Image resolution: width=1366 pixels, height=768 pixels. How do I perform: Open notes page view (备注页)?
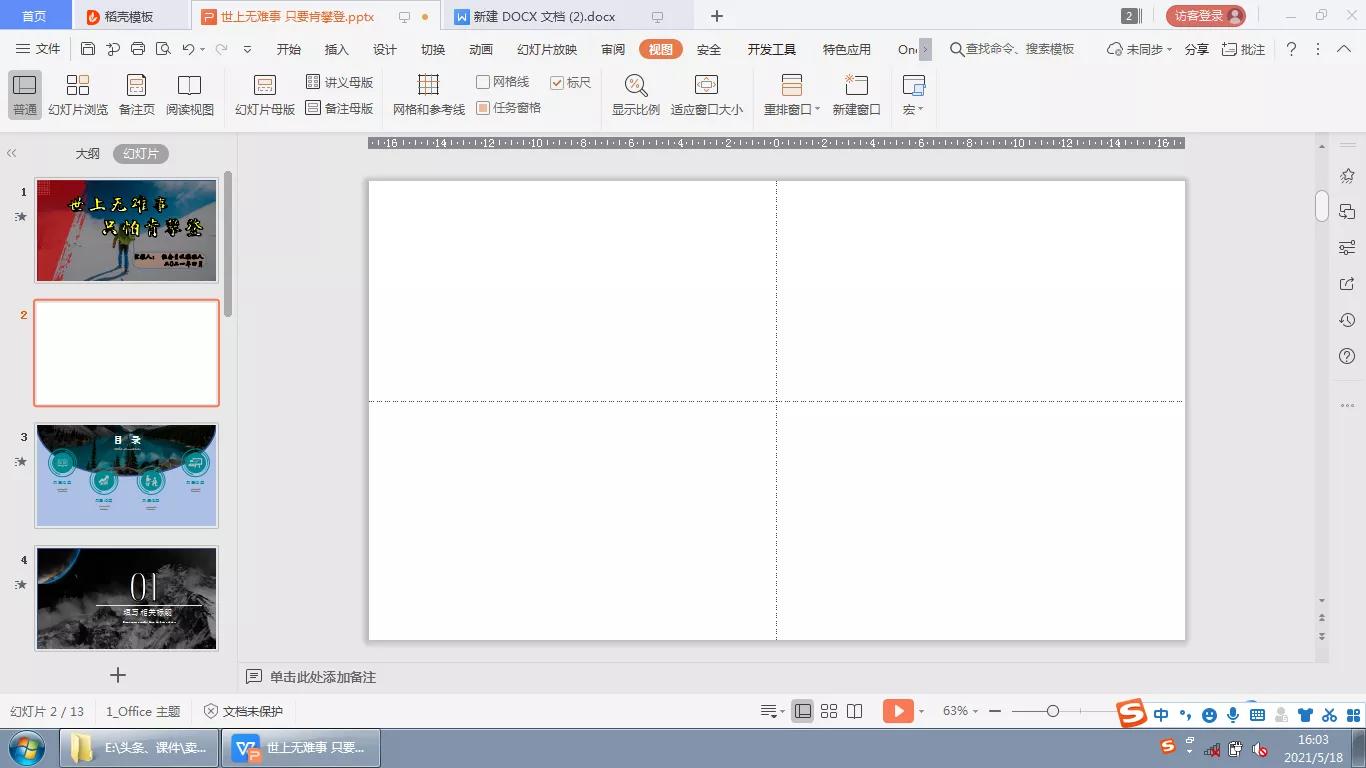[136, 95]
